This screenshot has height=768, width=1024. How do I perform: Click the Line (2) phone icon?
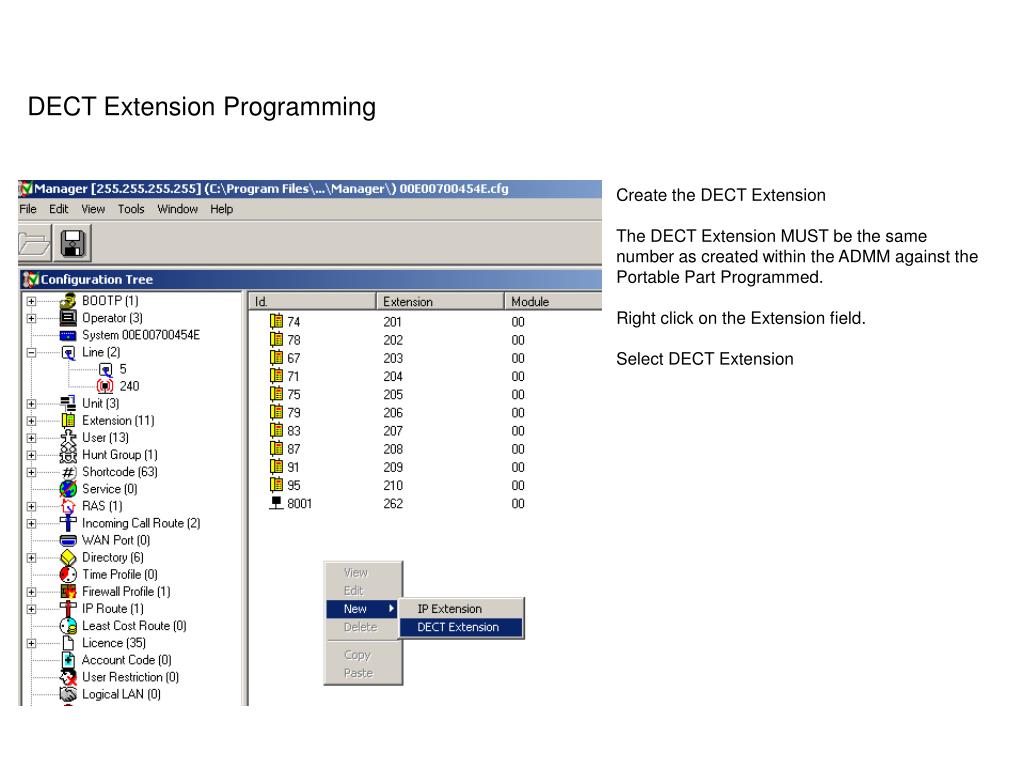coord(68,353)
